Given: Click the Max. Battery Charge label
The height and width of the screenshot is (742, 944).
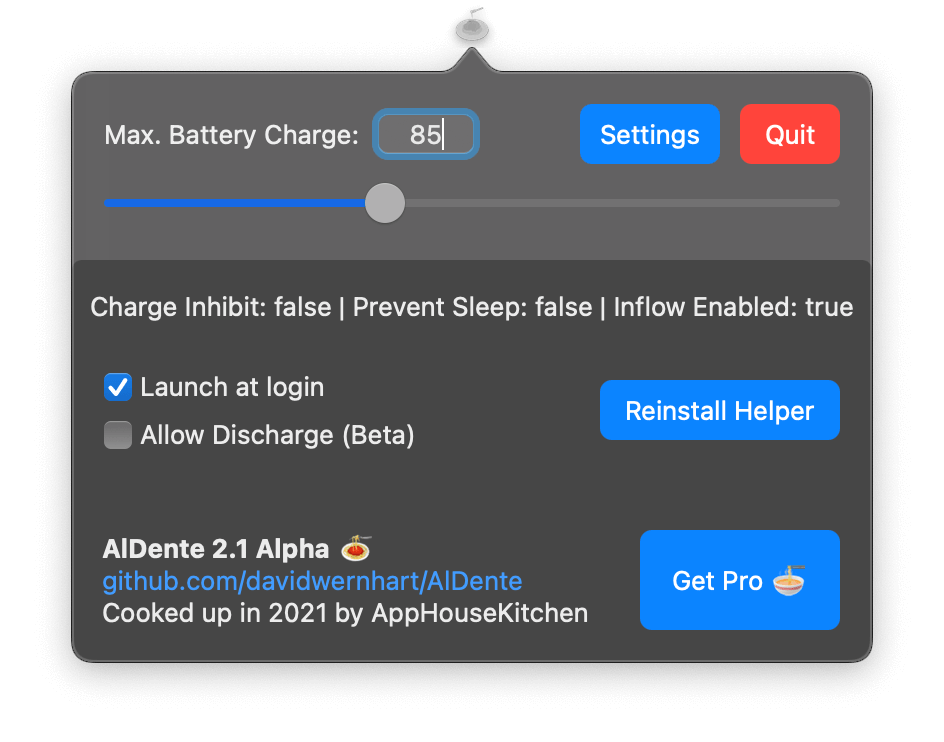Looking at the screenshot, I should (x=232, y=135).
